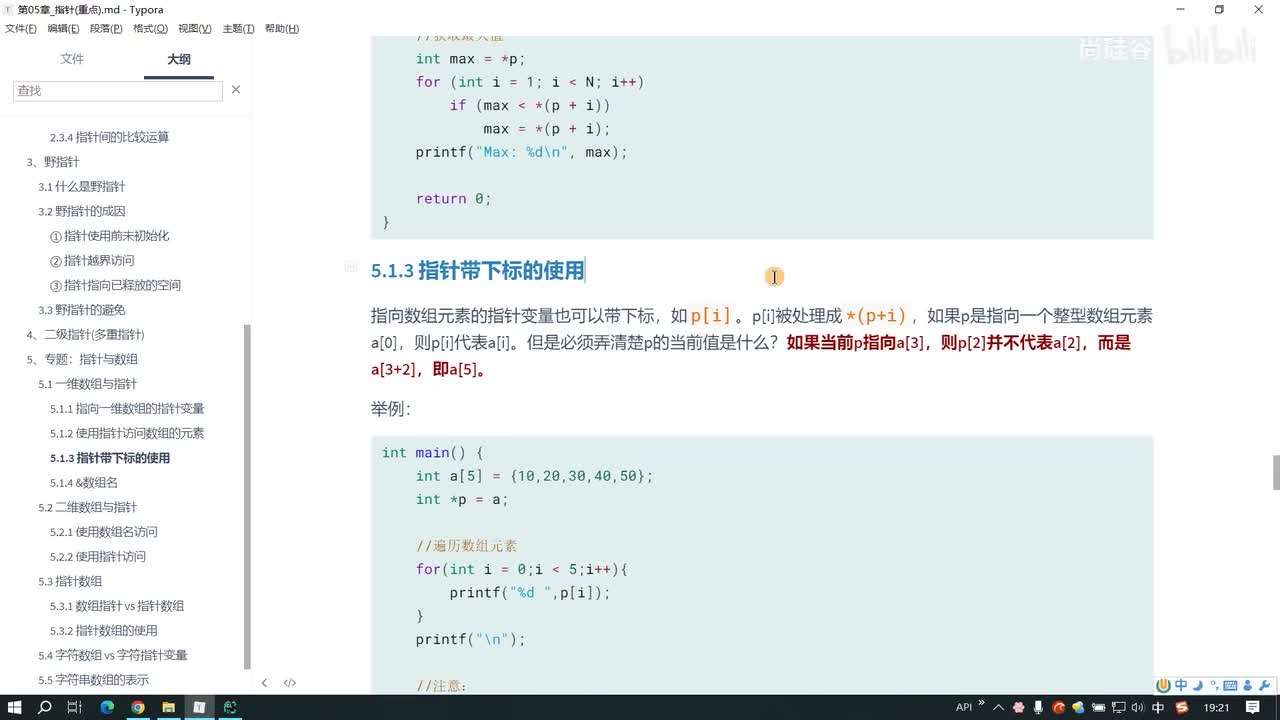Image resolution: width=1280 pixels, height=720 pixels.
Task: Close the outline search box
Action: tap(236, 89)
